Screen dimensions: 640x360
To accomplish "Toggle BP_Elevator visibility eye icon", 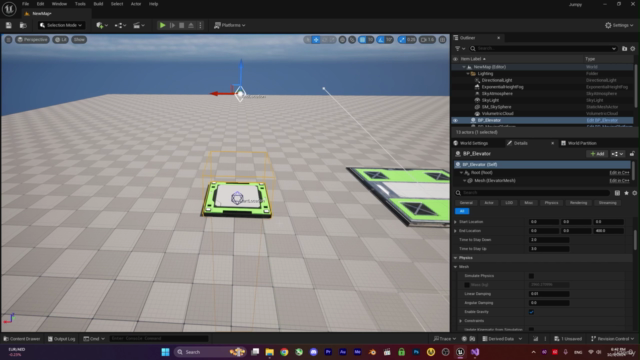I will click(x=456, y=120).
